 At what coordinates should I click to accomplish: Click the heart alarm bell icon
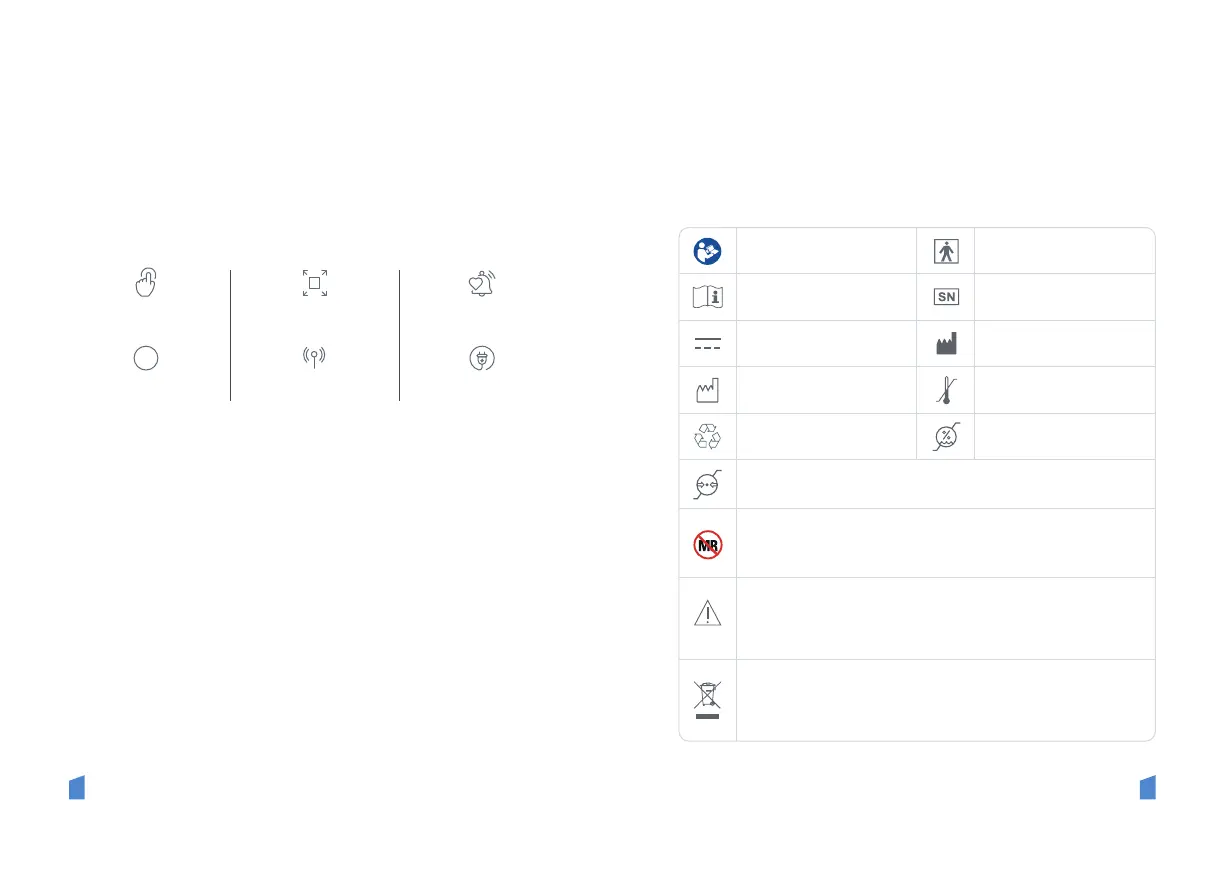483,284
